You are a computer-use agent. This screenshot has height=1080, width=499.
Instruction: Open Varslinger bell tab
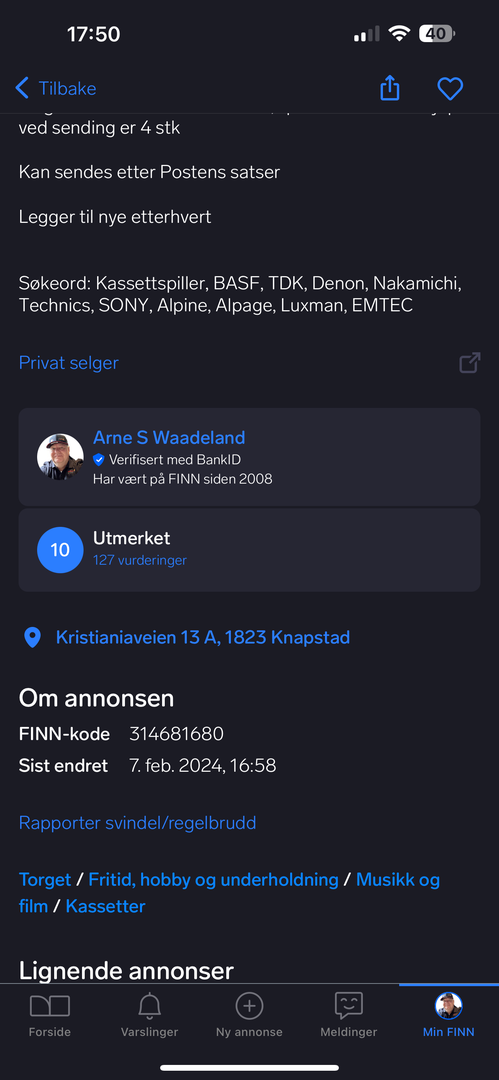[x=150, y=1015]
